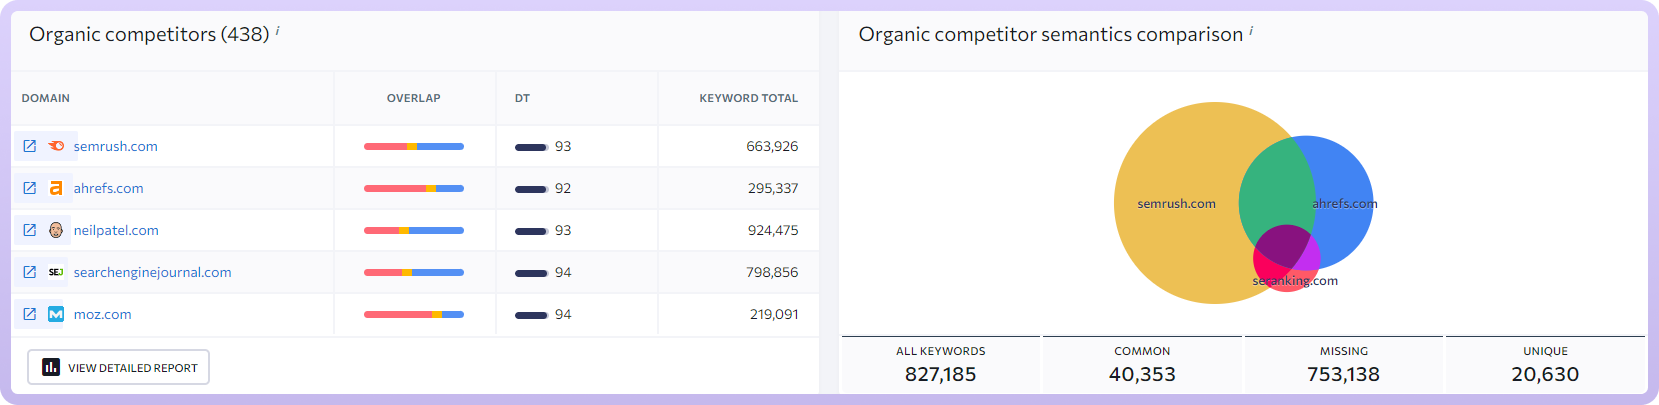Click the chart icon in View Detailed Report
This screenshot has height=405, width=1659.
[51, 367]
